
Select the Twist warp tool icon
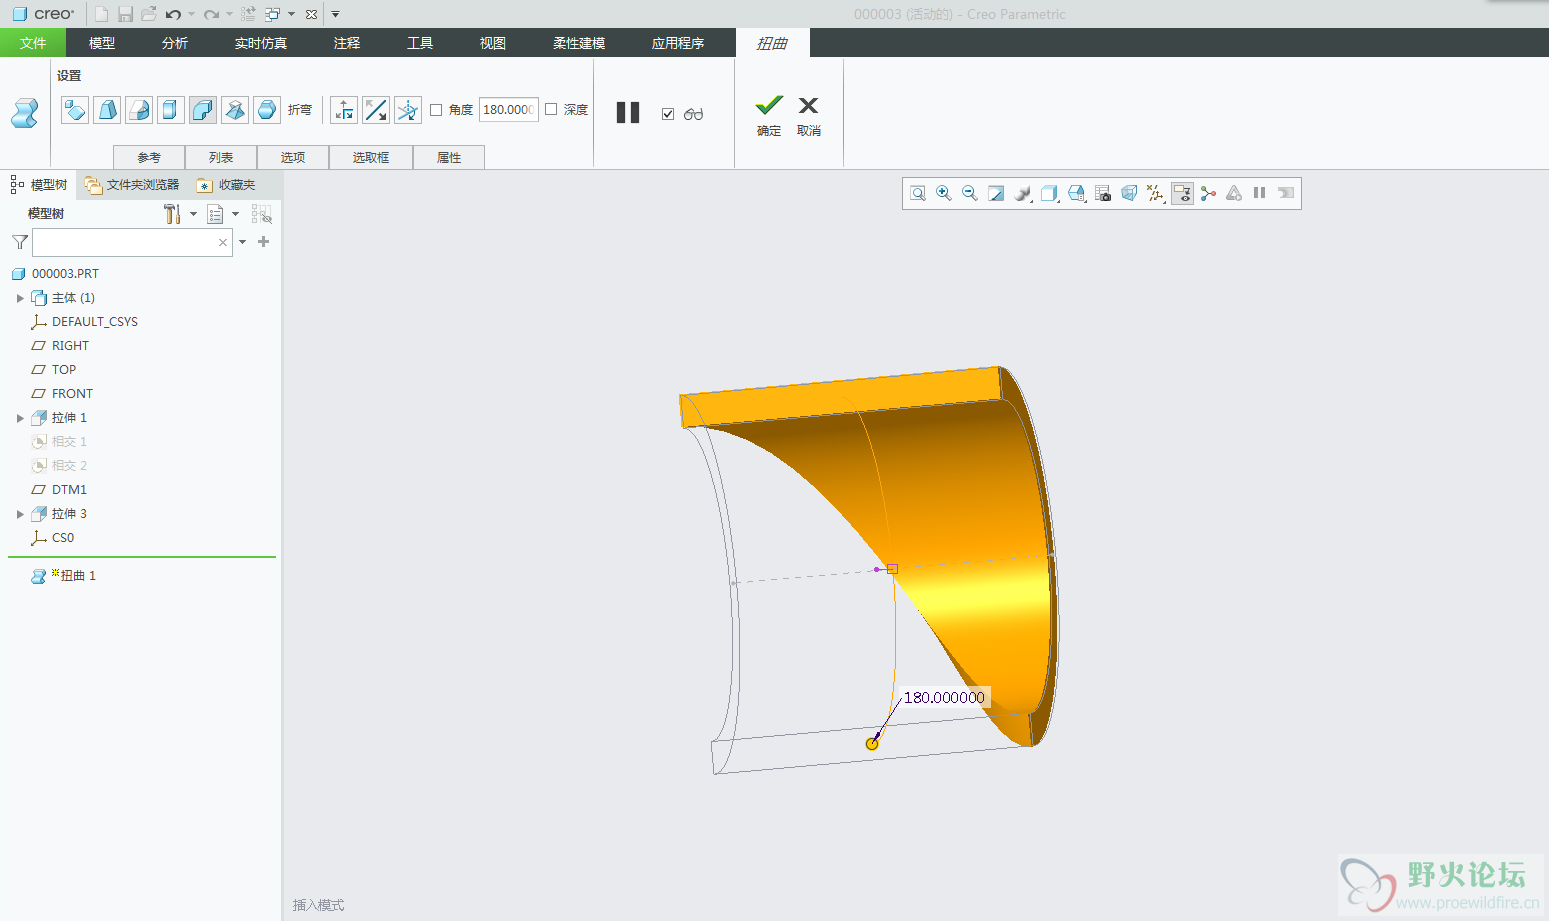click(x=235, y=110)
